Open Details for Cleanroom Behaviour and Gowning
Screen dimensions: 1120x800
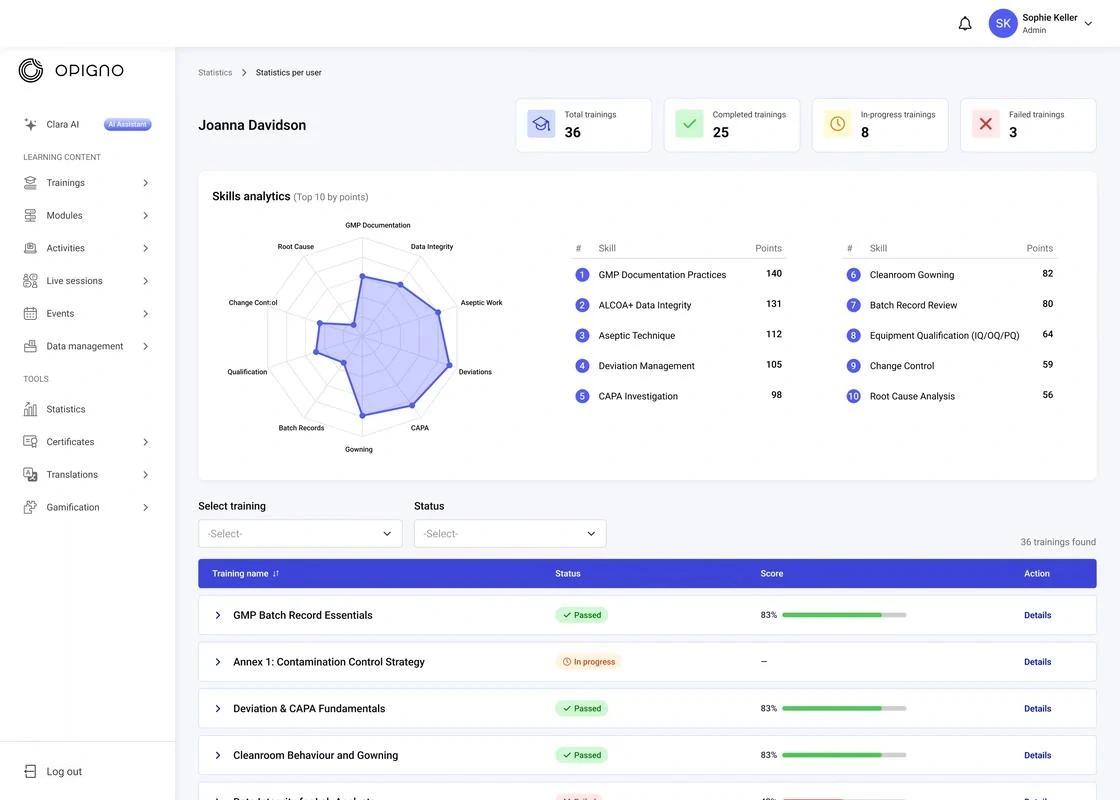[1037, 755]
